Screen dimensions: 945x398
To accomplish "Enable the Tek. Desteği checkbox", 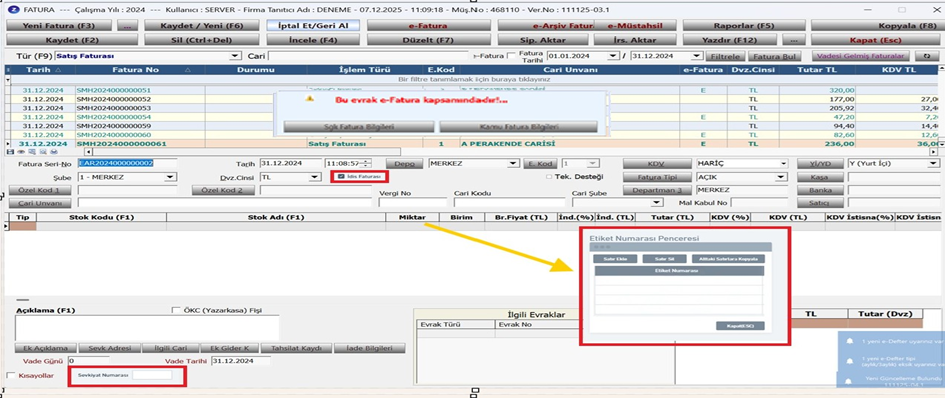I will 548,177.
